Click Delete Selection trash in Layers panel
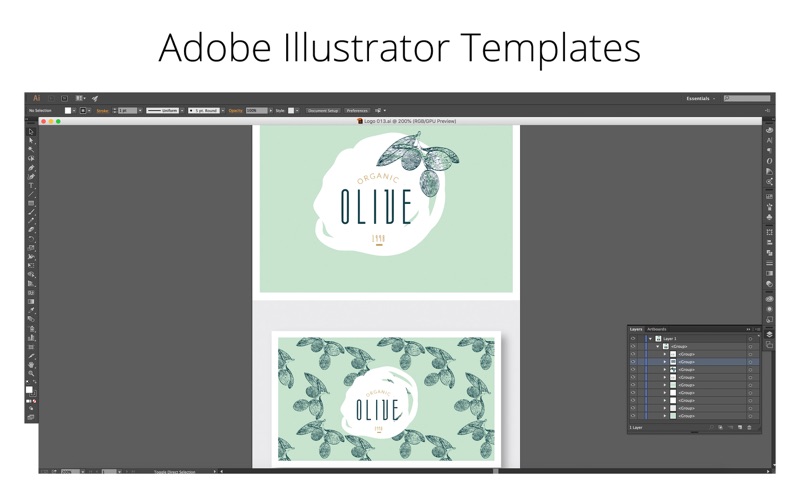Screen dimensions: 800x500 click(x=749, y=428)
